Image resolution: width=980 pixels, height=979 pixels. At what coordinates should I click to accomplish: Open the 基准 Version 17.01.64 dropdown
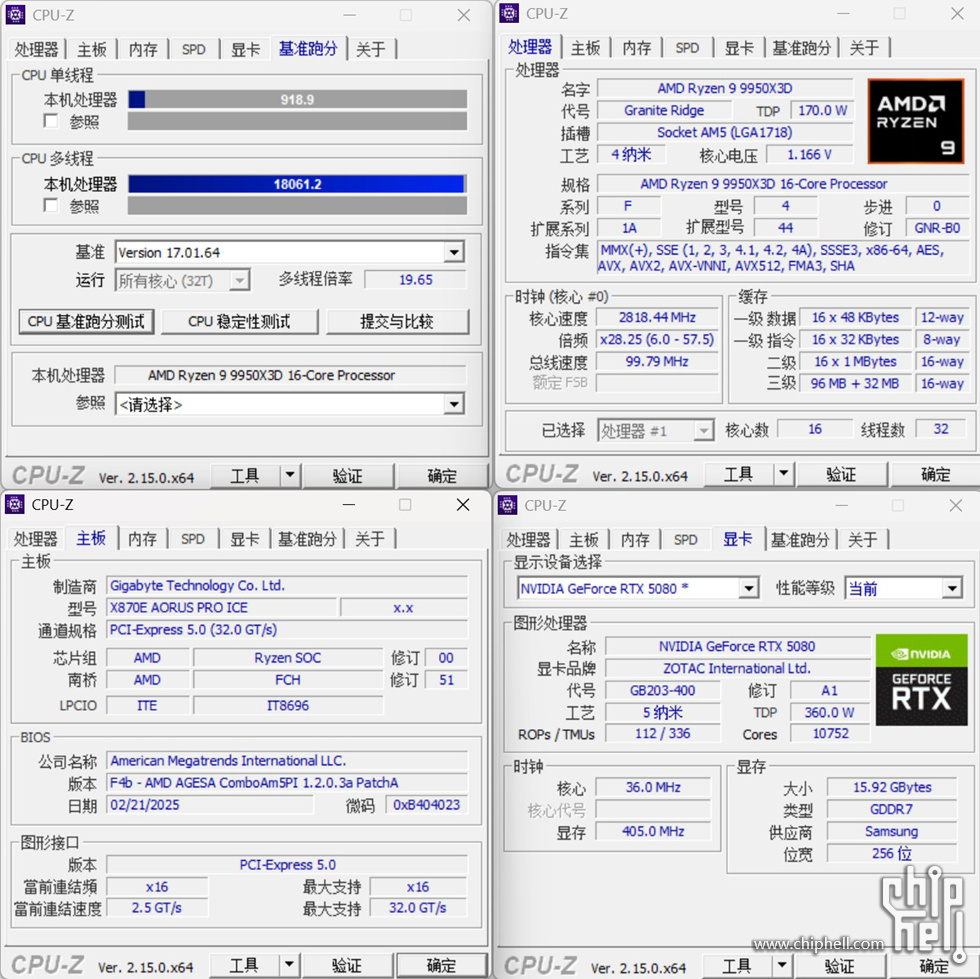[454, 253]
